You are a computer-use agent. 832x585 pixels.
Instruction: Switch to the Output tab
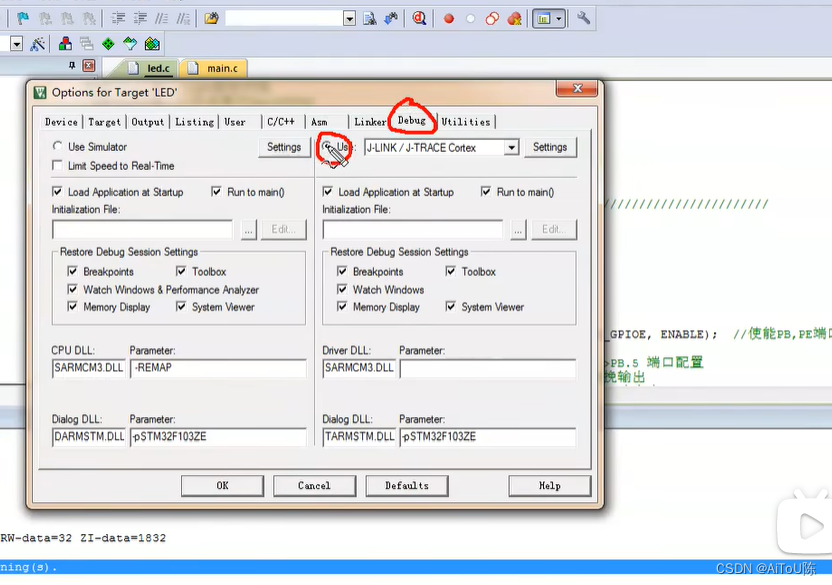coord(148,122)
